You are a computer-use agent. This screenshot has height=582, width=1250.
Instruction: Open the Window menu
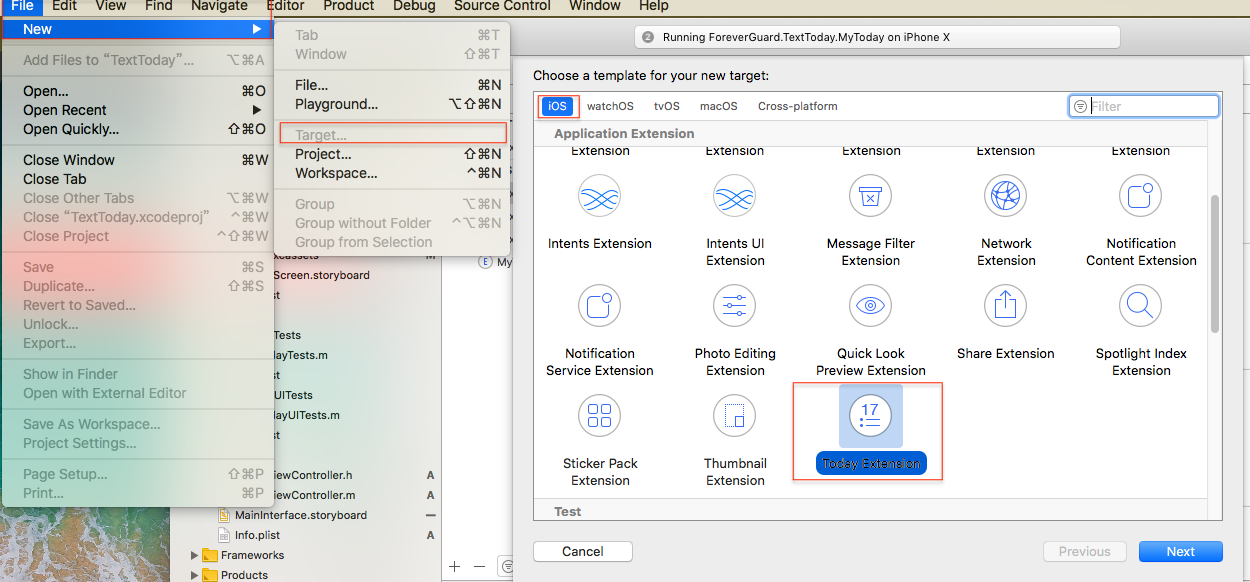595,6
